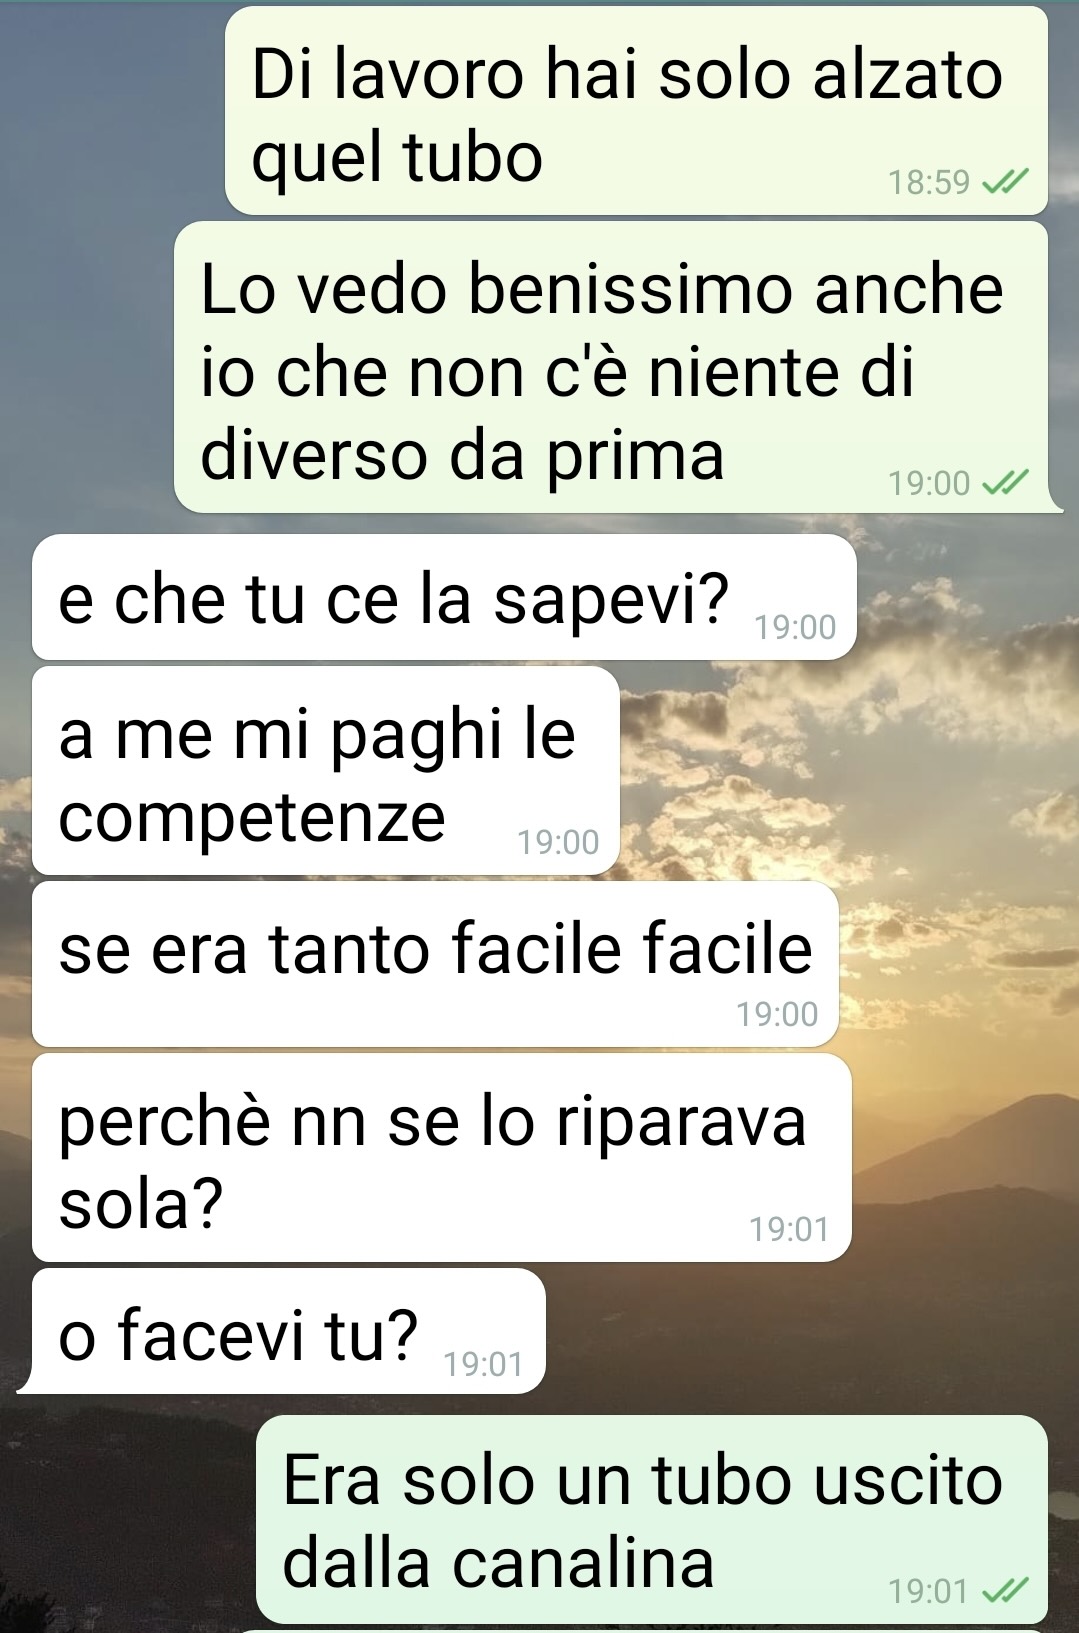Screen dimensions: 1079x1633
Task: Select the message 'se era tanto facile facile'
Action: click(435, 965)
